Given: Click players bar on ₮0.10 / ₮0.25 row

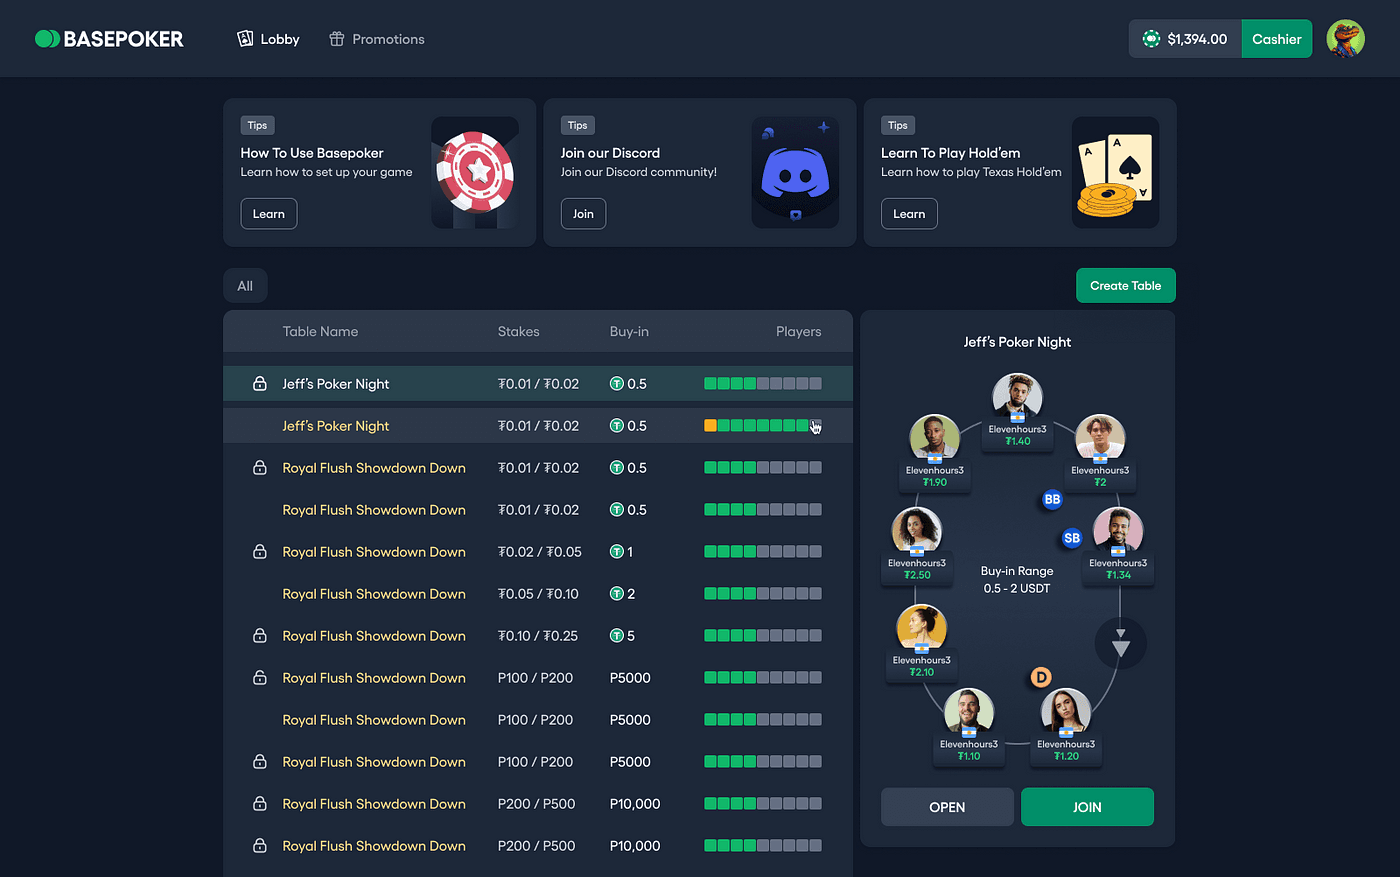Looking at the screenshot, I should [x=763, y=636].
